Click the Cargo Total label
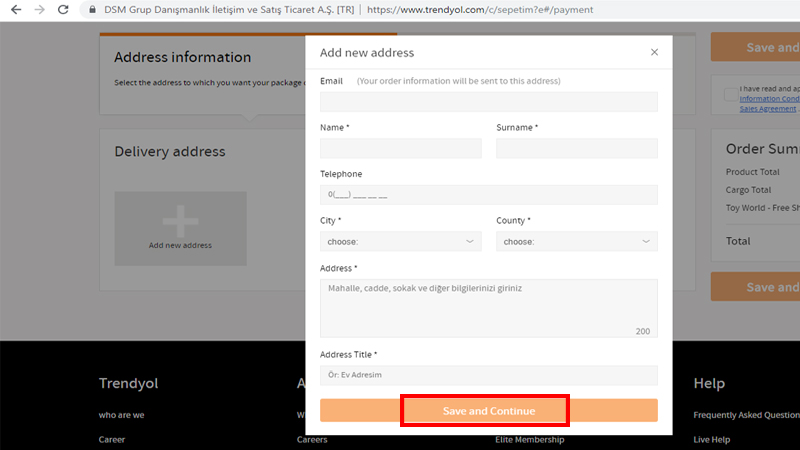Viewport: 800px width, 450px height. [748, 190]
